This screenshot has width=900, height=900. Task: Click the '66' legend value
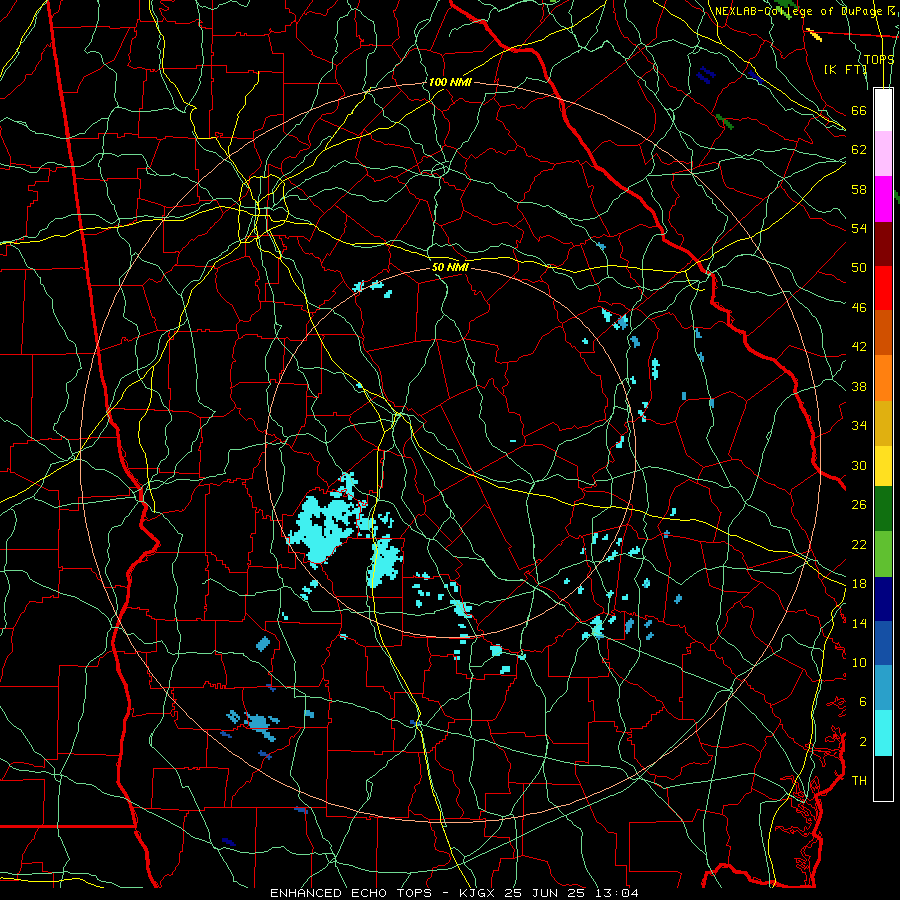[x=859, y=111]
